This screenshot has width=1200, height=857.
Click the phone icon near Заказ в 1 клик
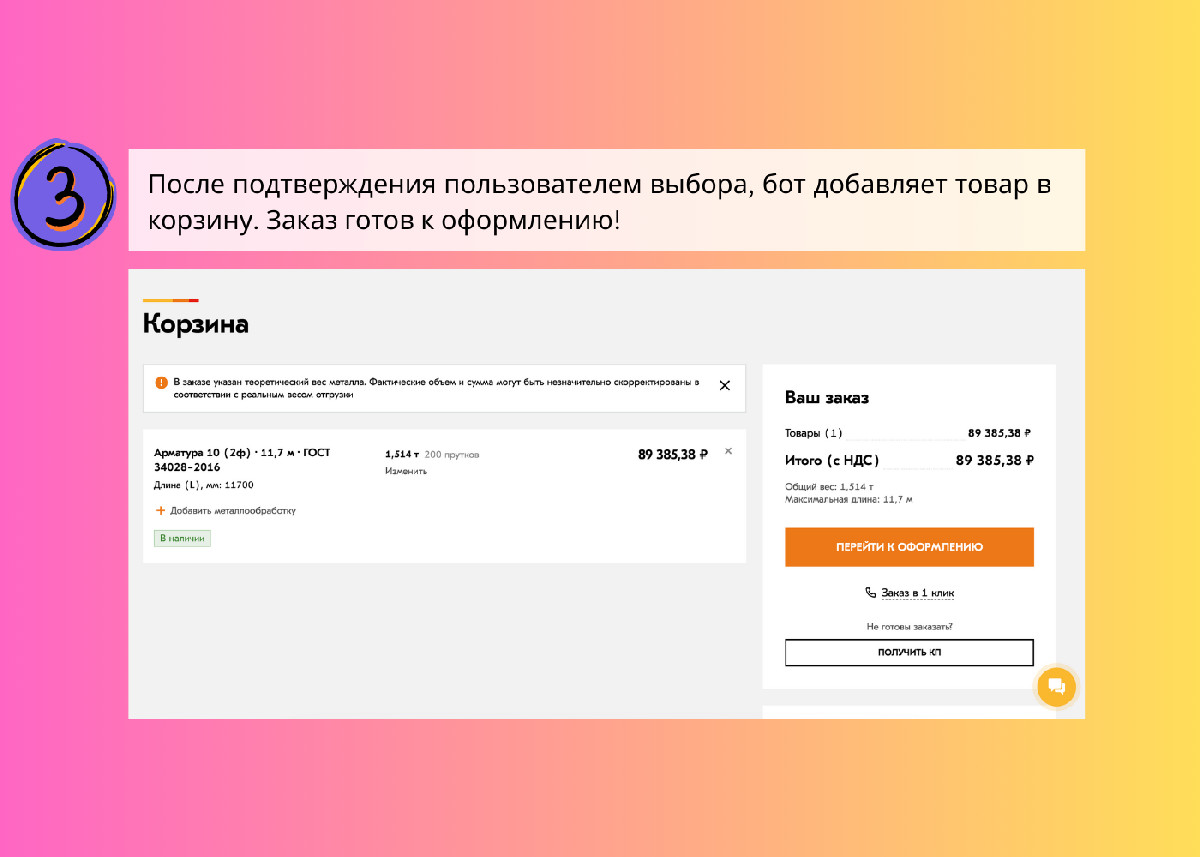[870, 593]
